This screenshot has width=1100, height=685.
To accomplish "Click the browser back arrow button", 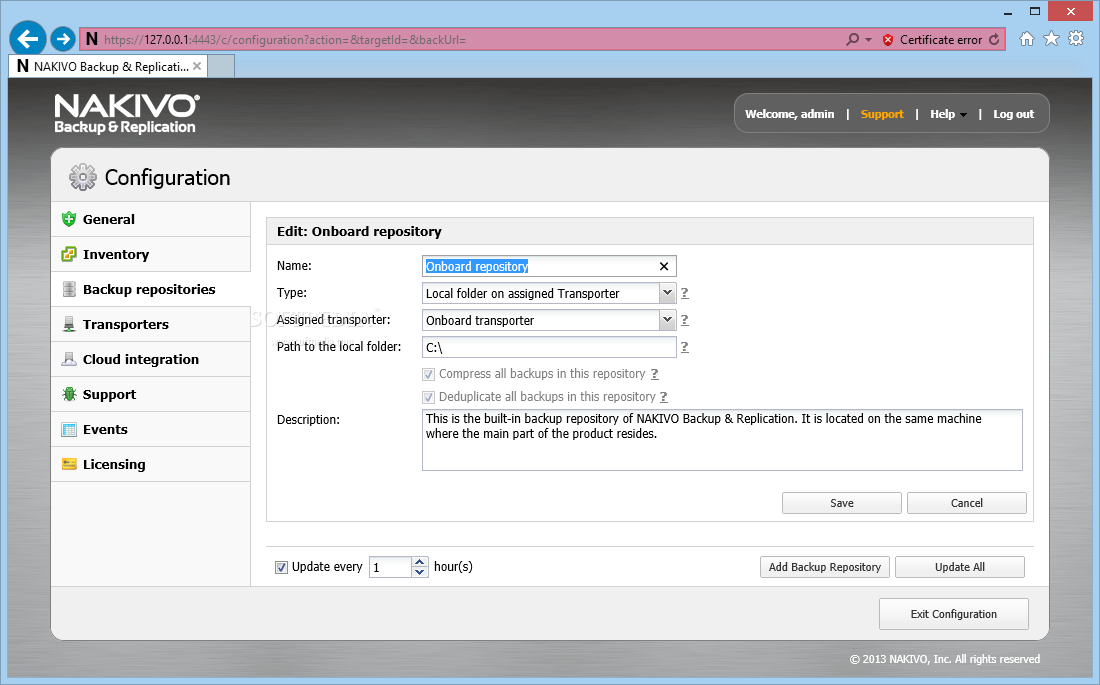I will pos(28,39).
